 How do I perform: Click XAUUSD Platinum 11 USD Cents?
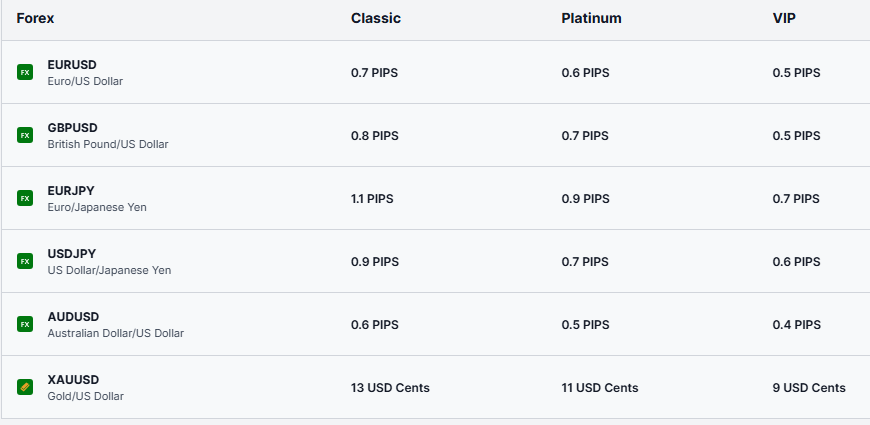(x=600, y=388)
